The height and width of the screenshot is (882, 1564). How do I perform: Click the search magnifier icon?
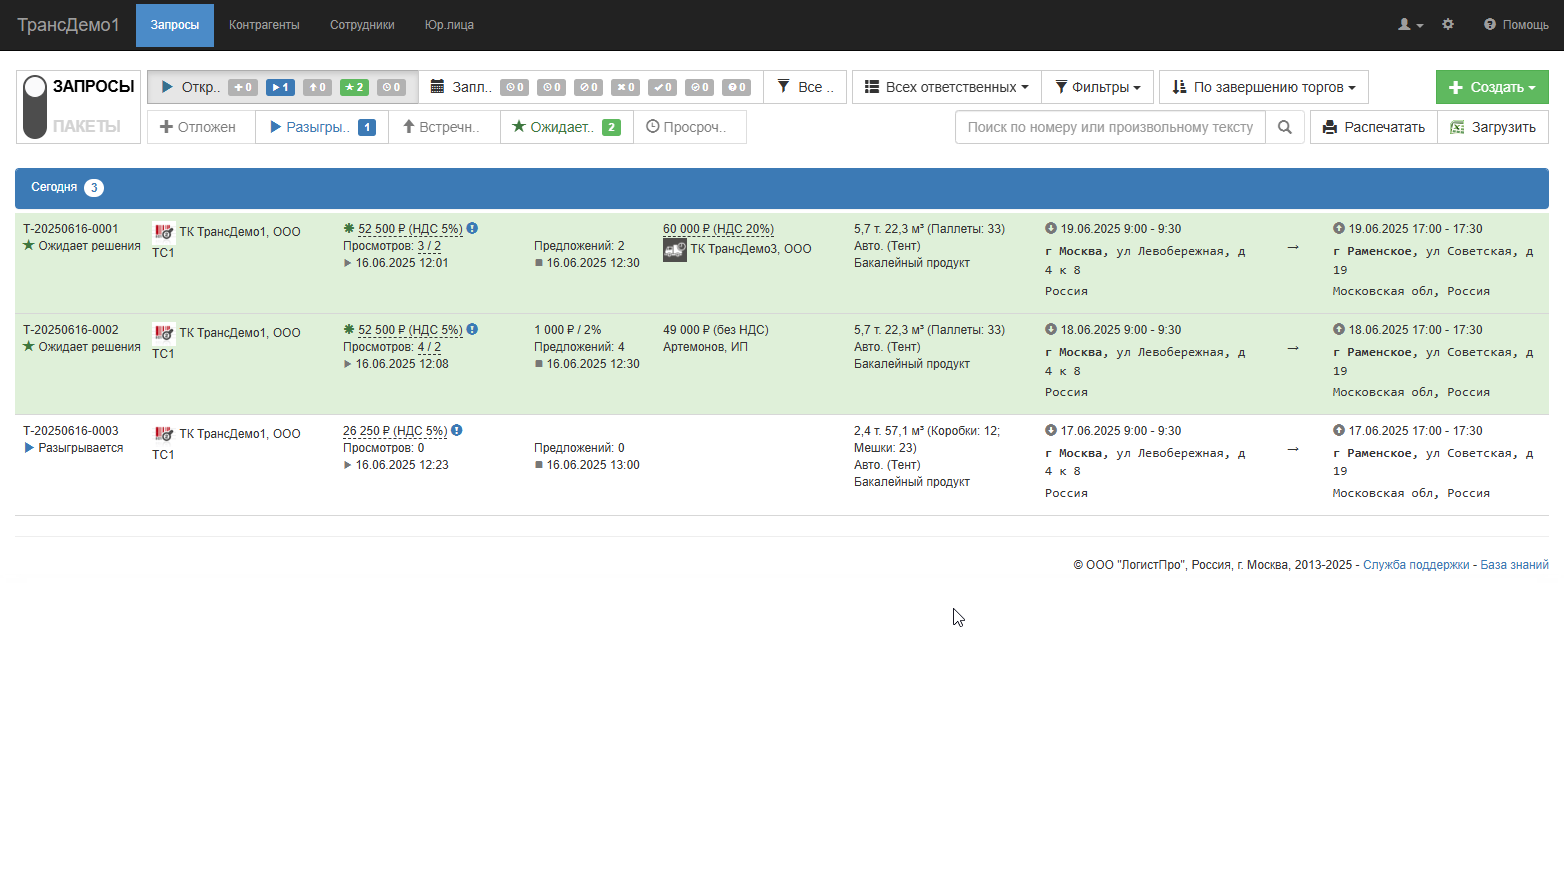(1285, 127)
